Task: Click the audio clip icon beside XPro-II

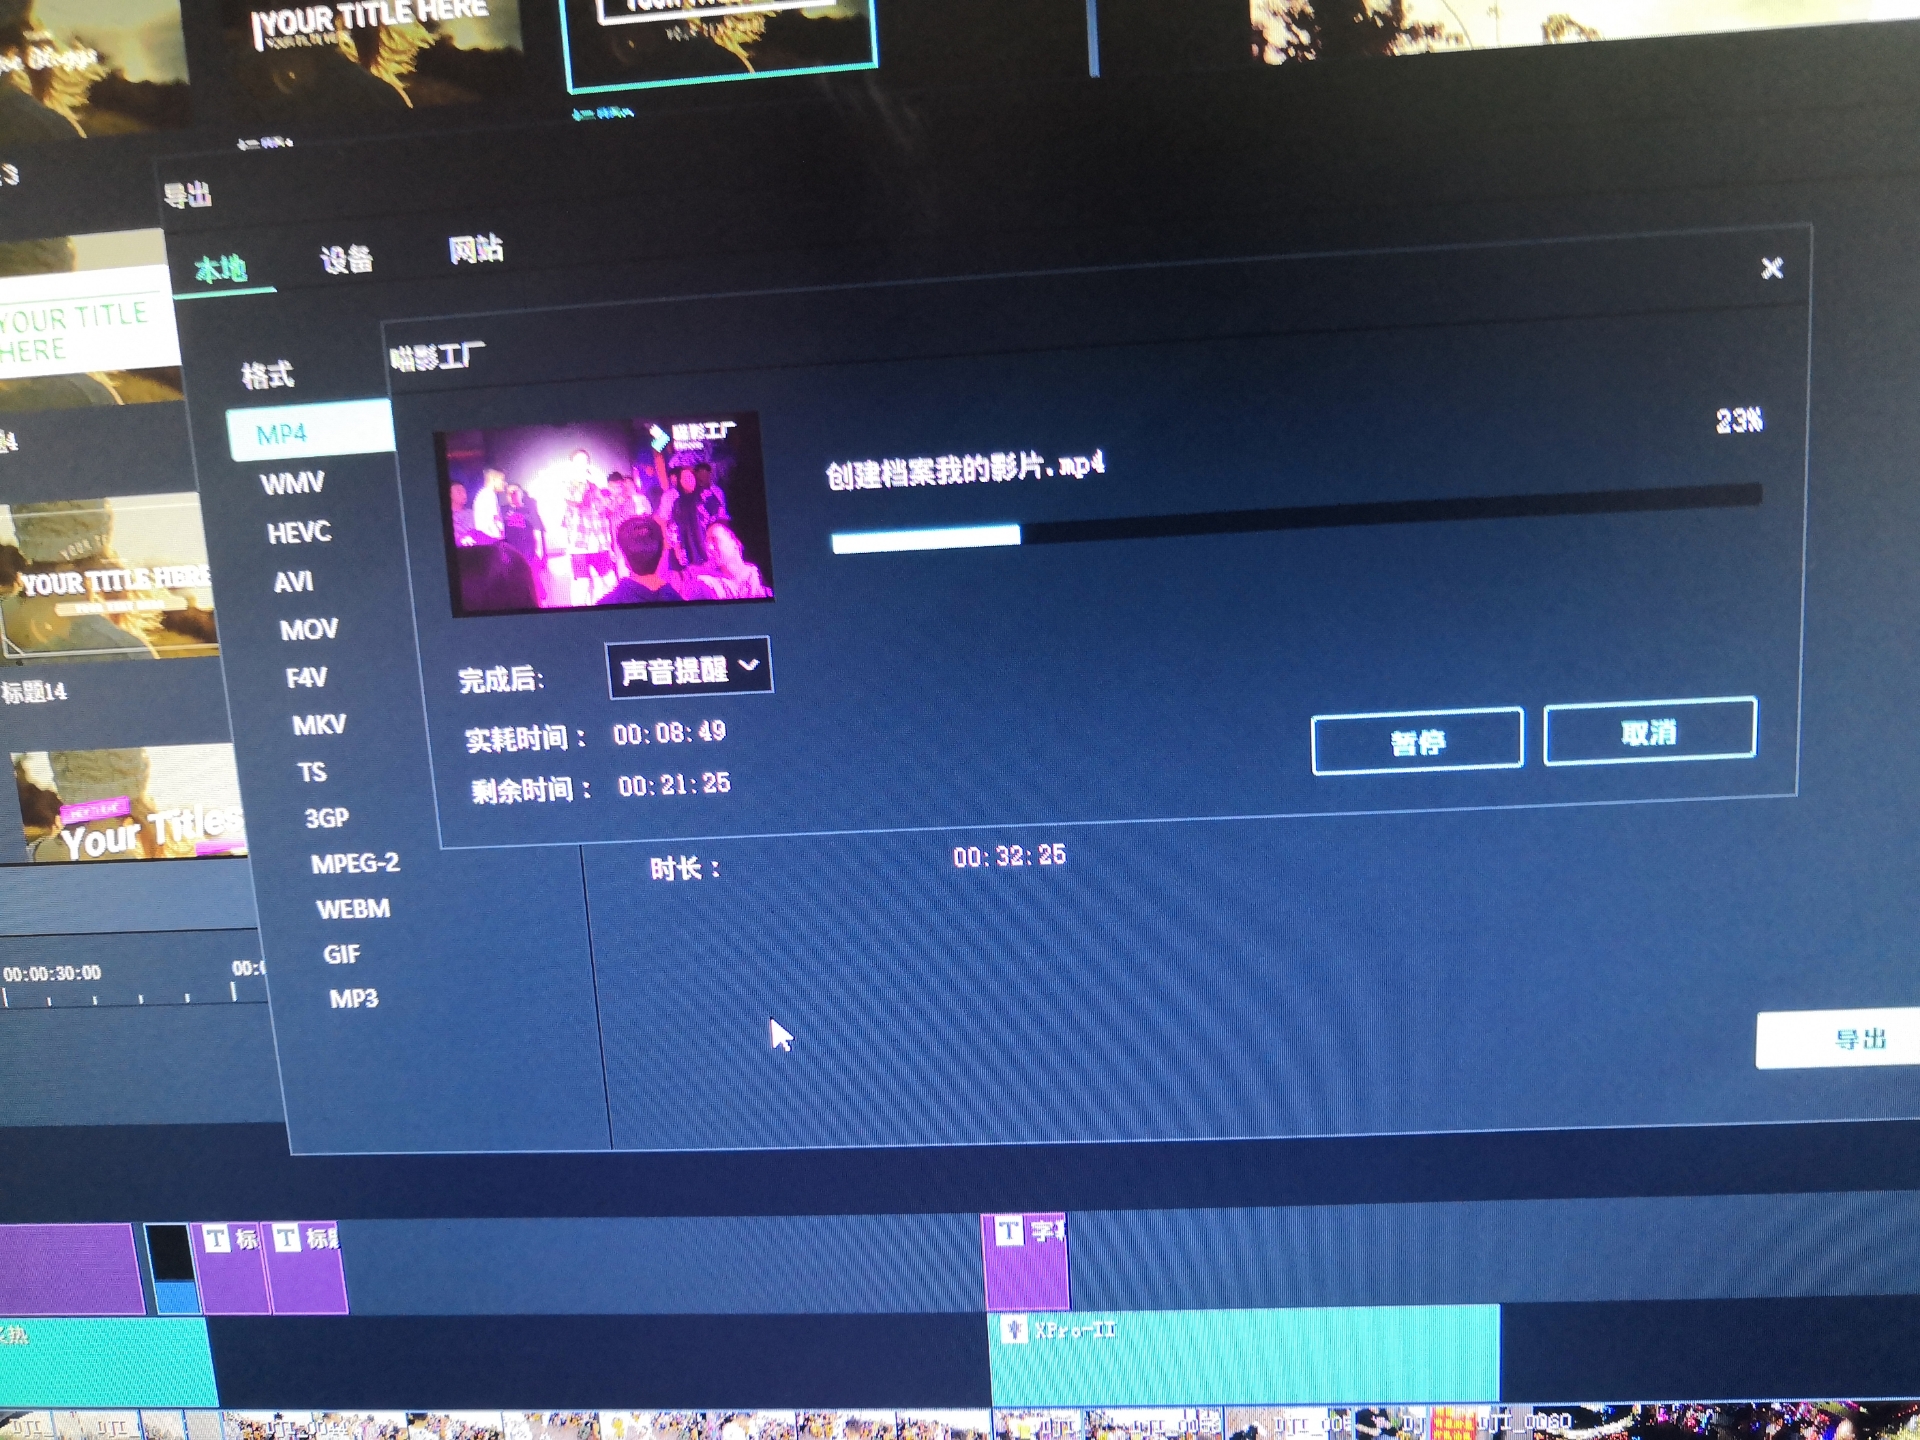Action: point(1014,1330)
